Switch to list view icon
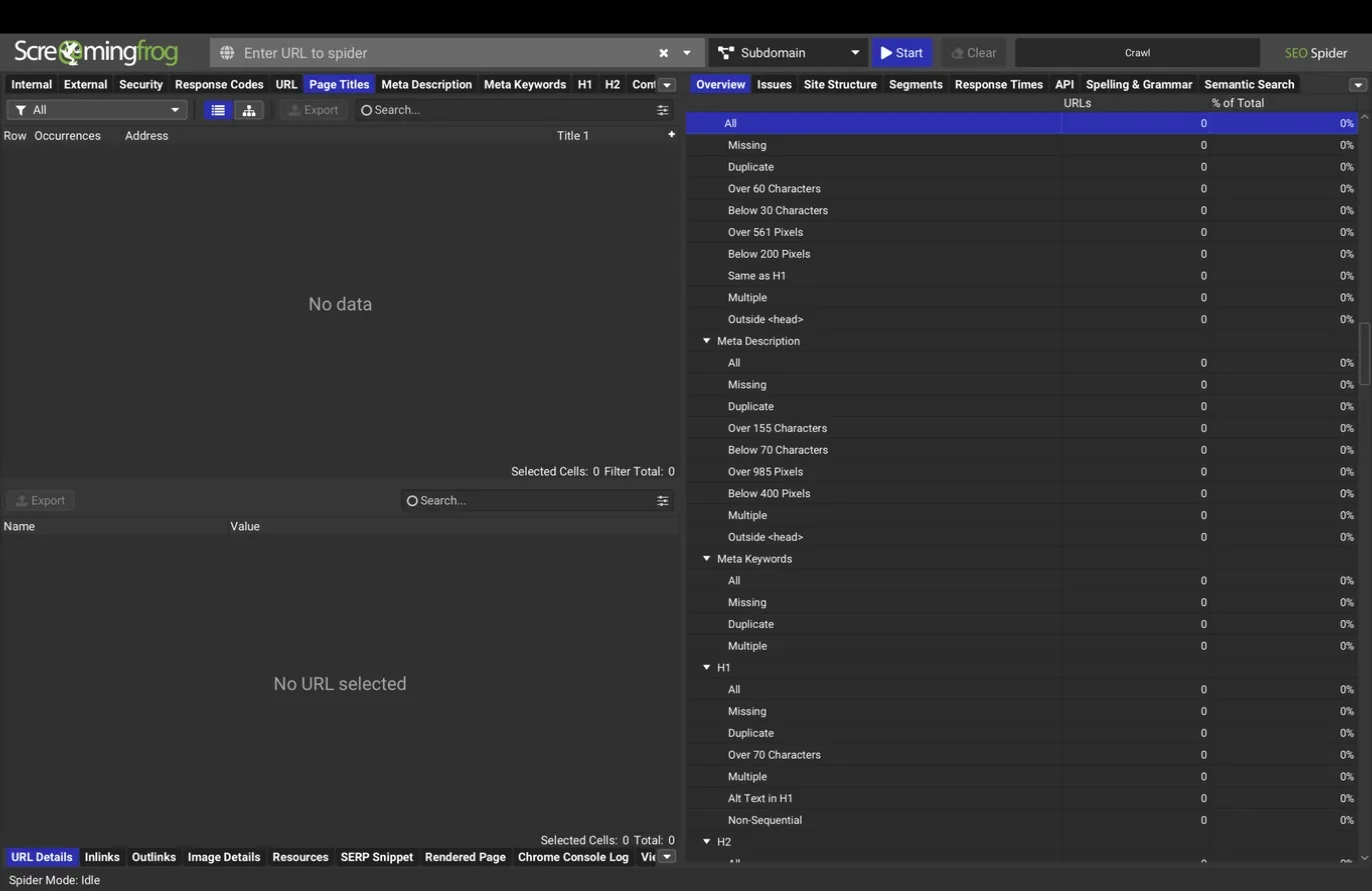Screen dimensions: 1372x891 (218, 110)
